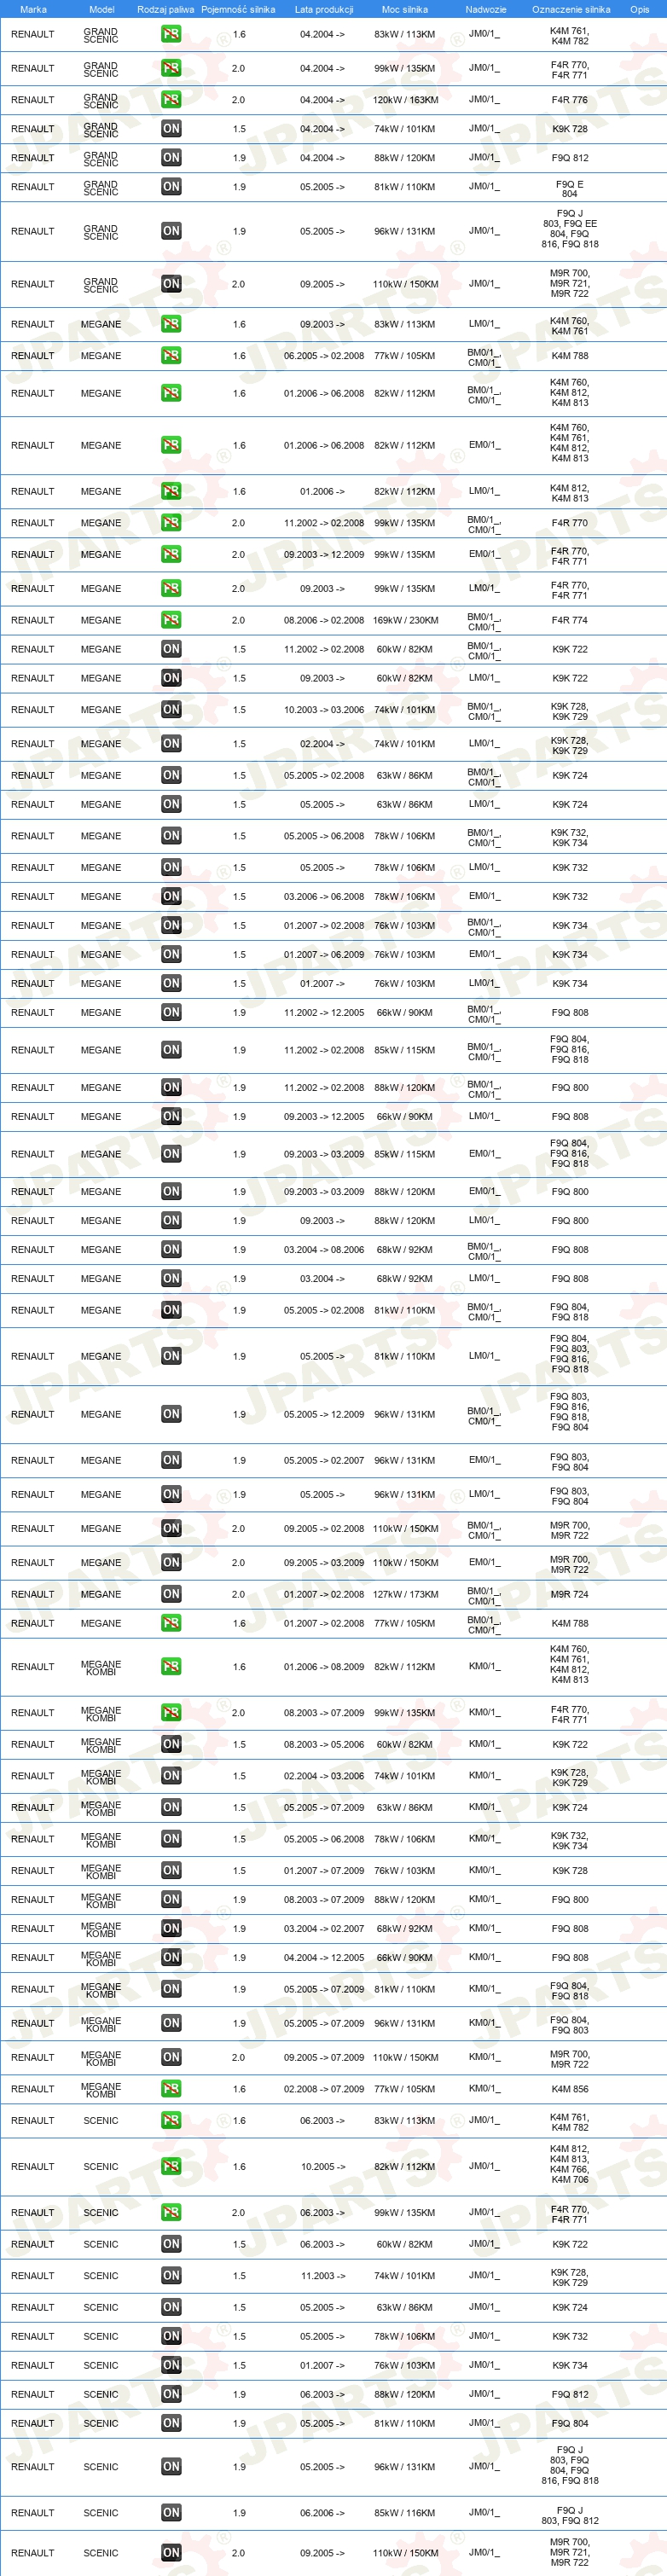The image size is (667, 2576).
Task: Click the PB icon in the Scenic 10.2005 row
Action: coord(171,2166)
